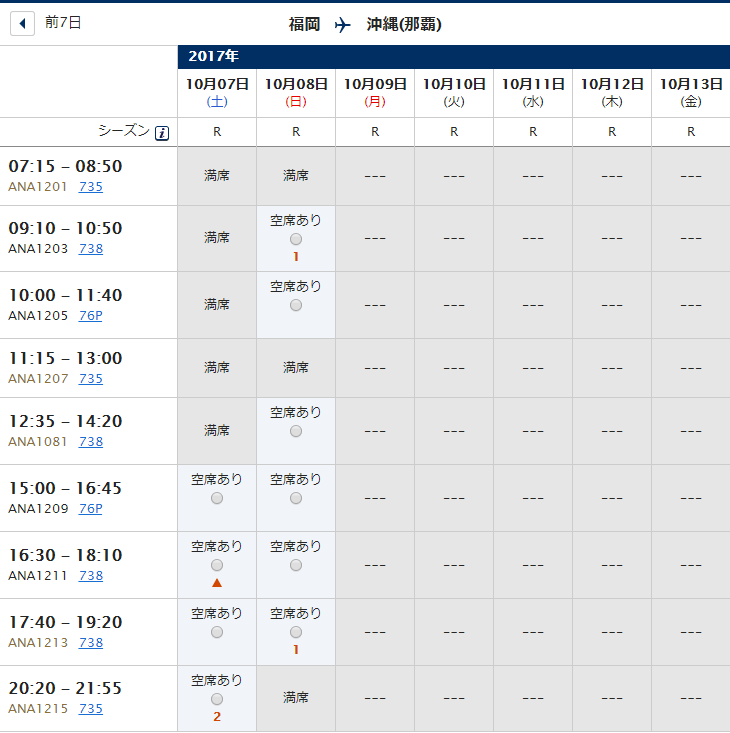Click the 07:15 – 08:50 flight time
This screenshot has width=730, height=733.
pyautogui.click(x=65, y=166)
